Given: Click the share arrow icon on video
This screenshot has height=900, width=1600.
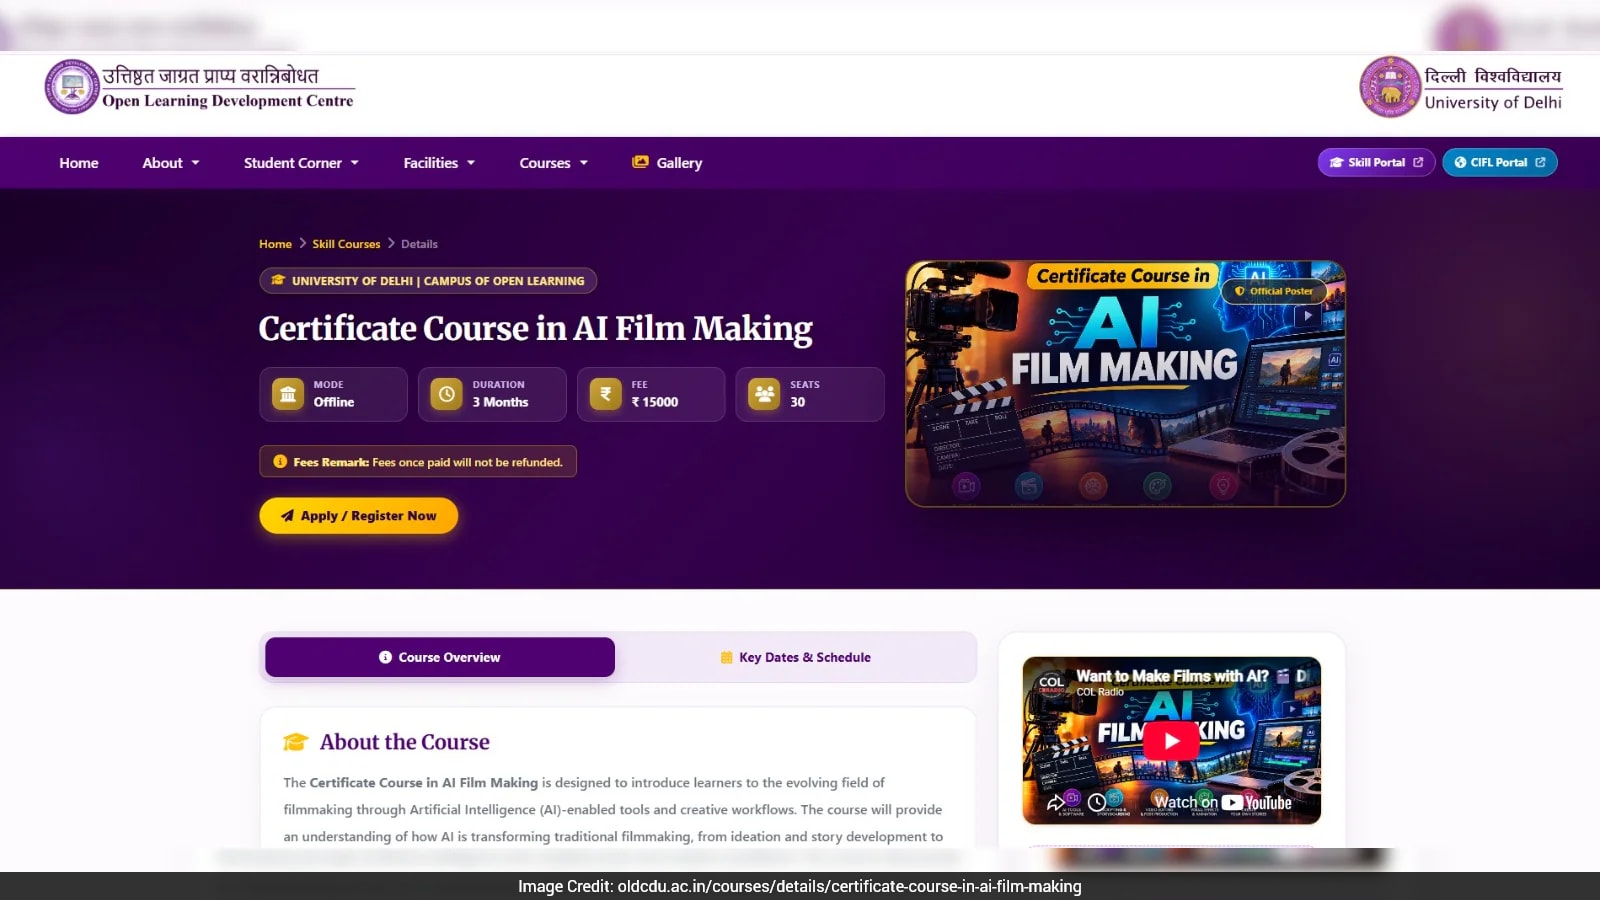Looking at the screenshot, I should 1055,802.
